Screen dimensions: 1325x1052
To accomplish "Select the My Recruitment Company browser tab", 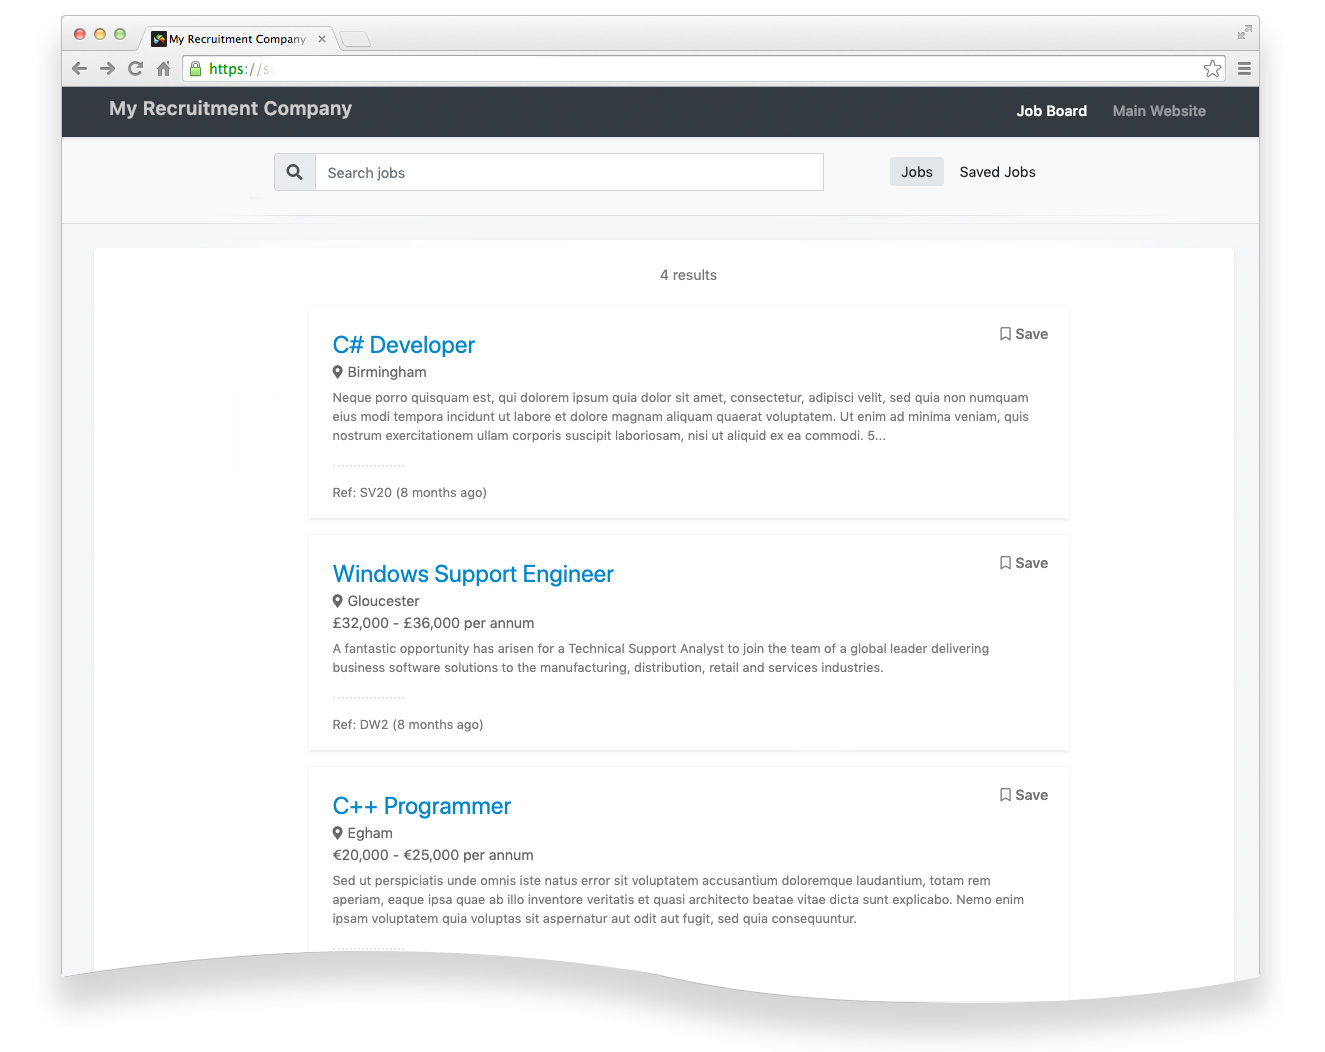I will [237, 39].
